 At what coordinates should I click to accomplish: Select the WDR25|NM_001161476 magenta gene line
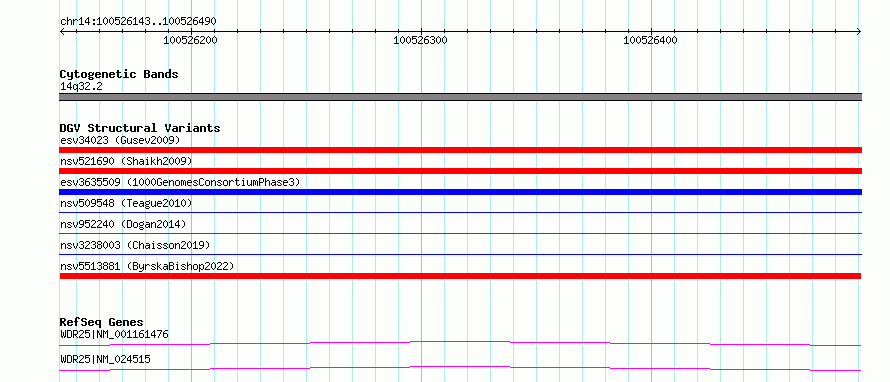(x=460, y=343)
